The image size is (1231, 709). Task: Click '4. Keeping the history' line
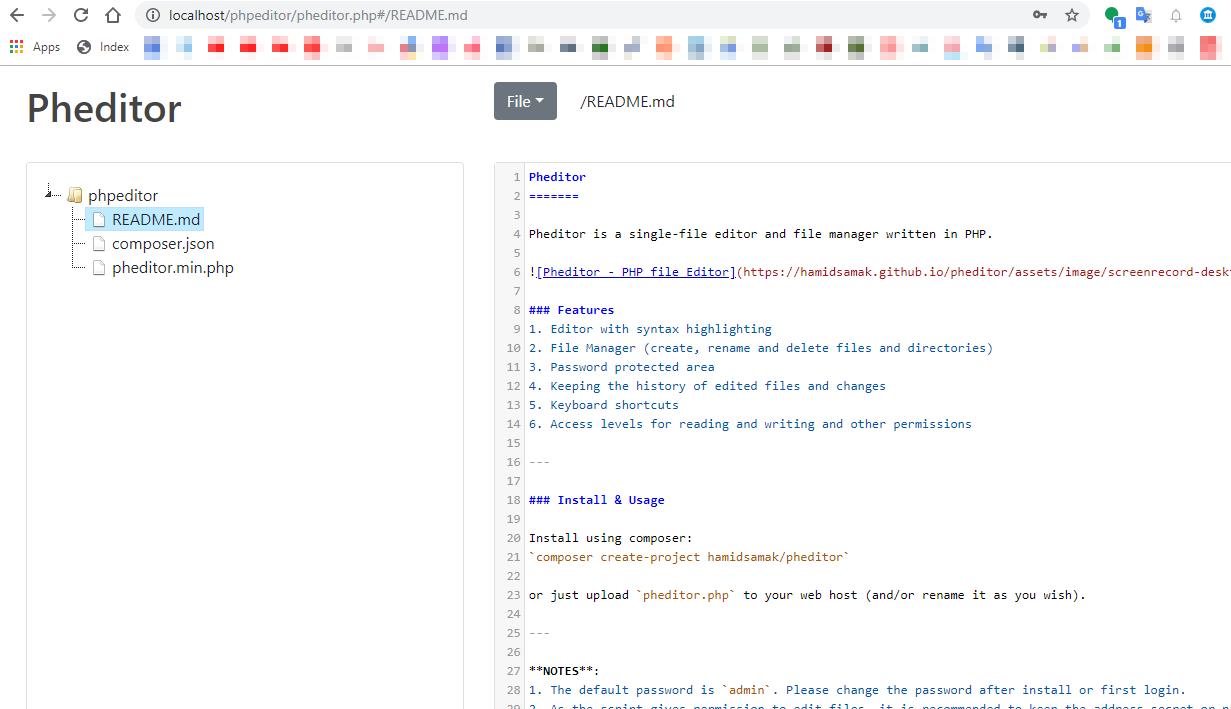707,386
